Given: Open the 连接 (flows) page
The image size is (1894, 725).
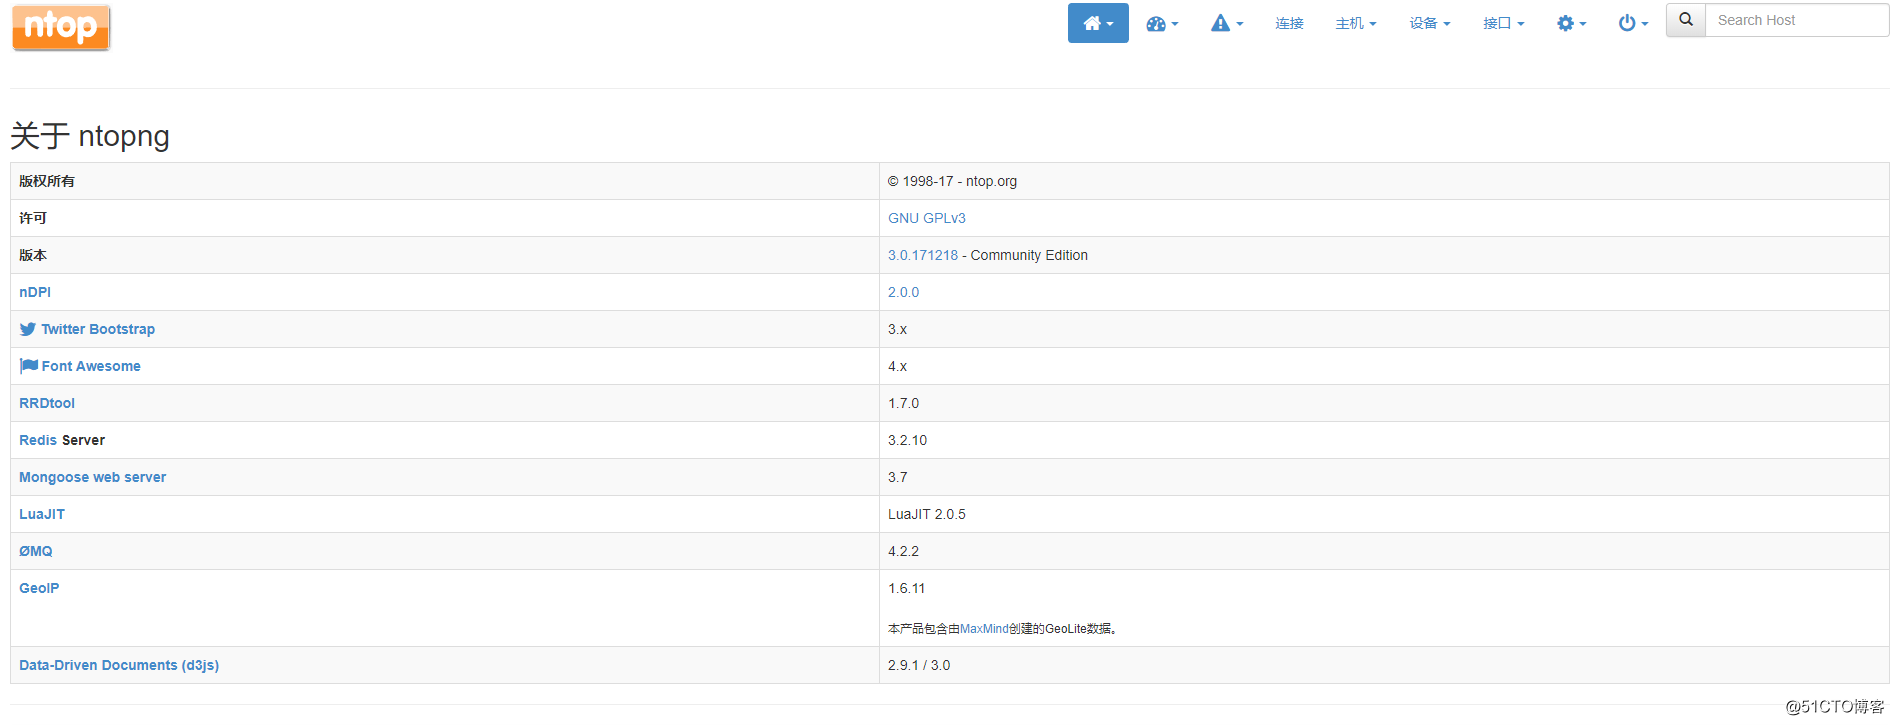Looking at the screenshot, I should click(x=1289, y=23).
